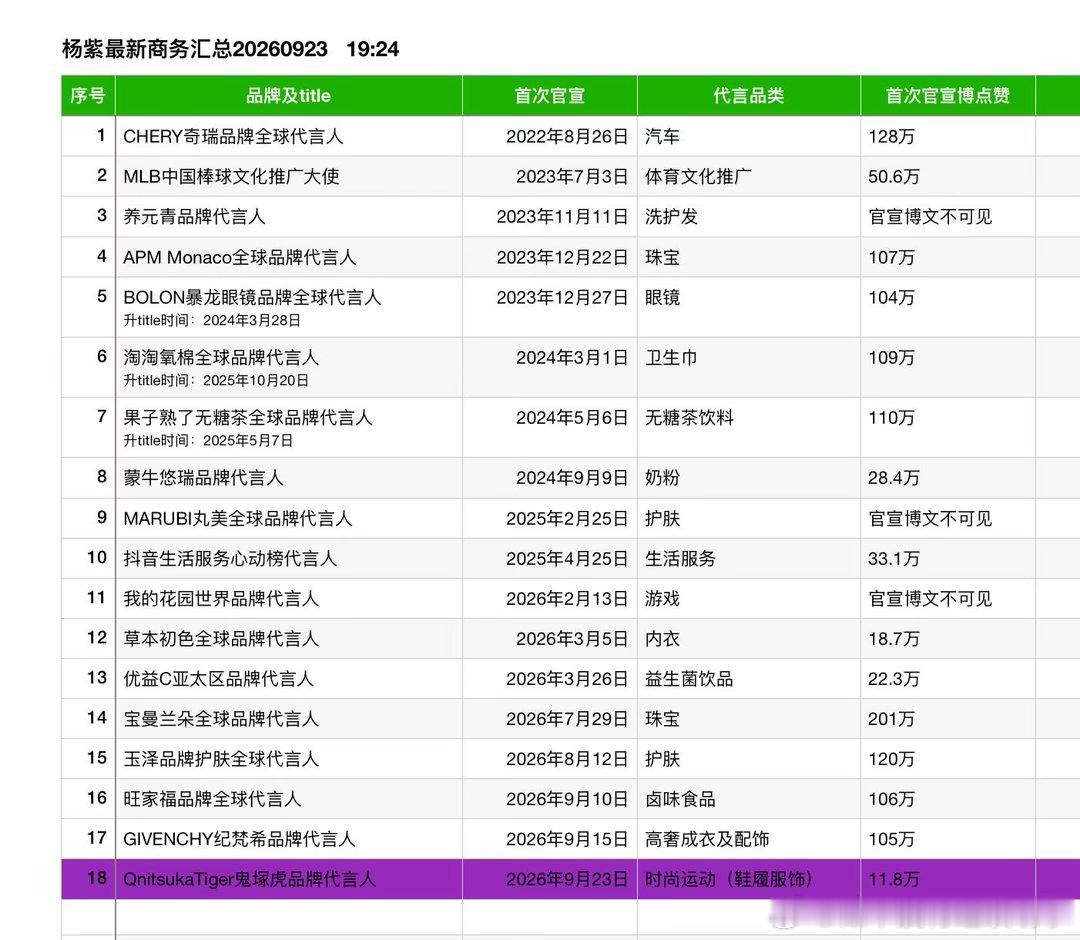The height and width of the screenshot is (940, 1080).
Task: Click the date 2026年7月29日
Action: tap(567, 719)
